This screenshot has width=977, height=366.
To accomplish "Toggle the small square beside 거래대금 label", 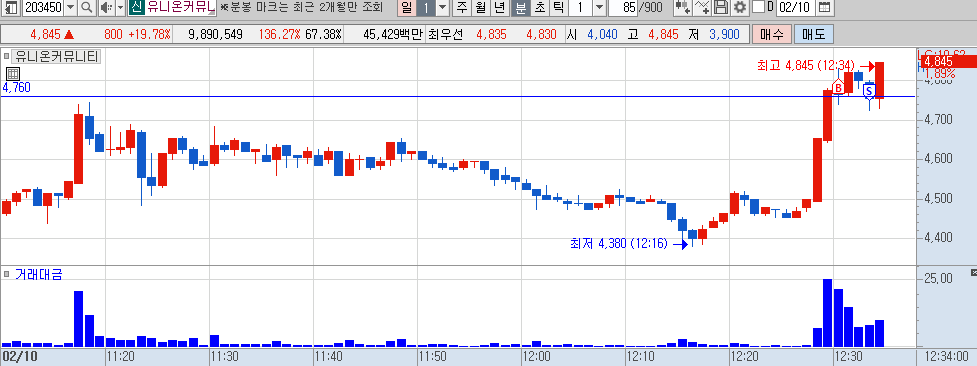I will [x=6, y=273].
